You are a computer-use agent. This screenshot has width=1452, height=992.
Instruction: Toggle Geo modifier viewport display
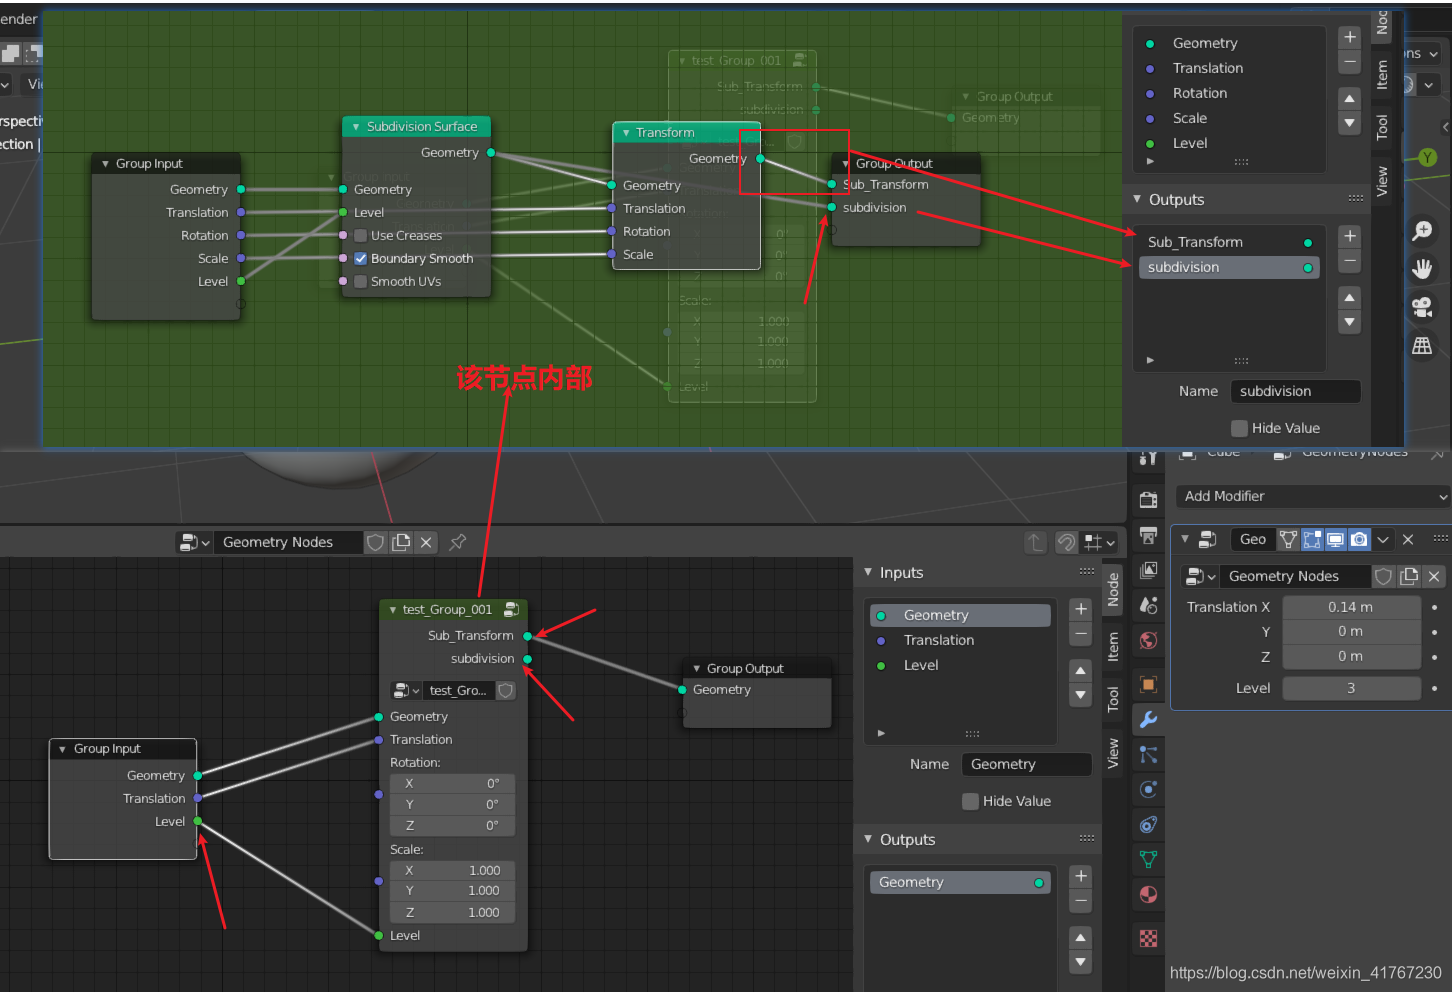[1335, 539]
